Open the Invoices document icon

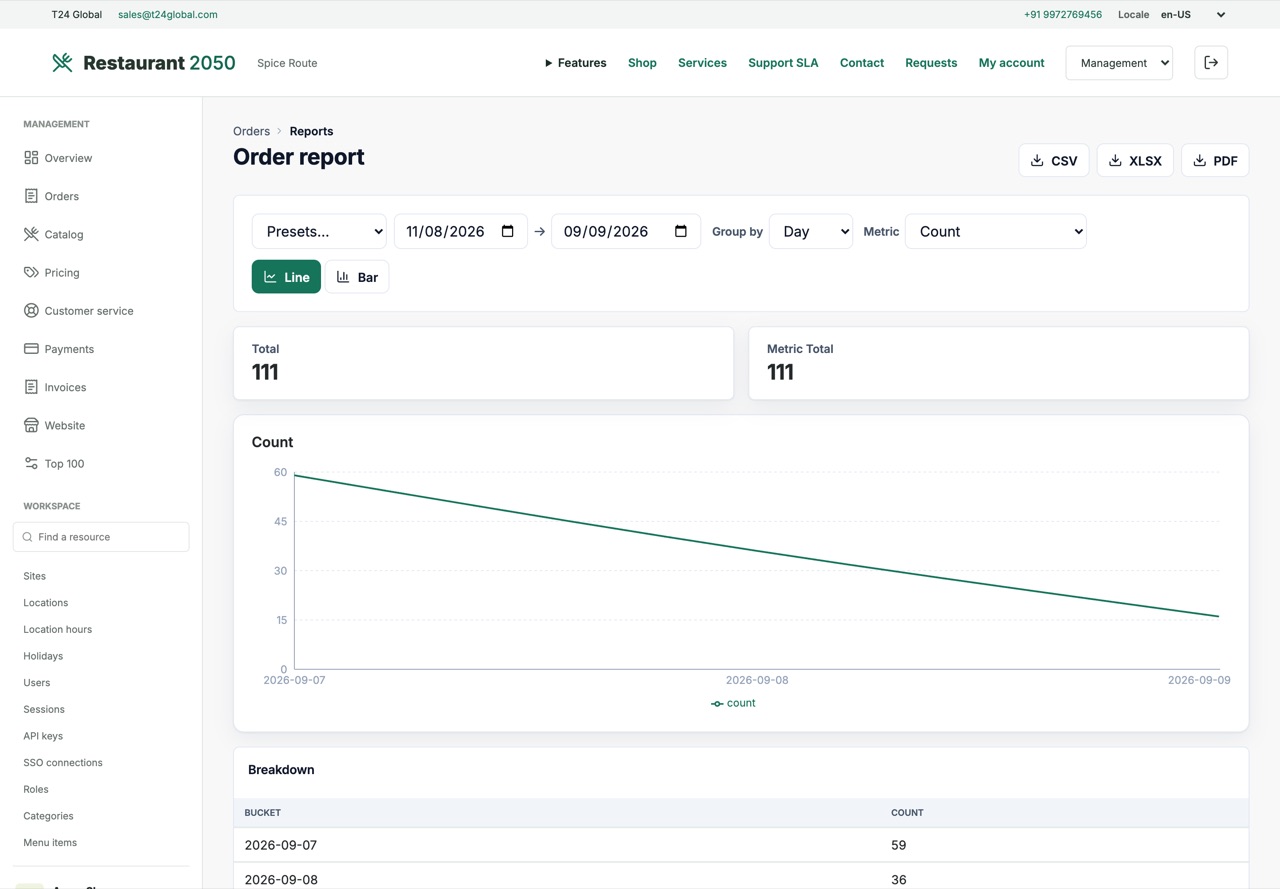[31, 387]
